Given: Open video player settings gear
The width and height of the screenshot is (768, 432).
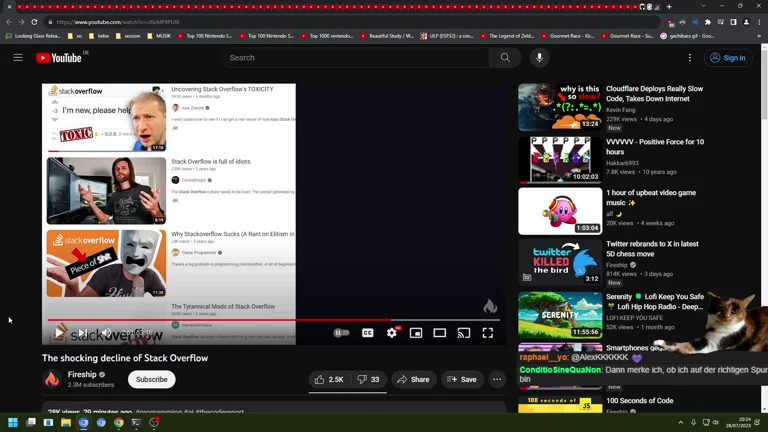Looking at the screenshot, I should pyautogui.click(x=392, y=333).
